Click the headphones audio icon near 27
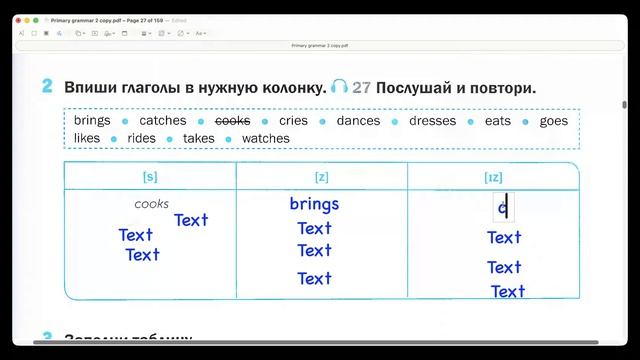This screenshot has height=360, width=640. (339, 86)
